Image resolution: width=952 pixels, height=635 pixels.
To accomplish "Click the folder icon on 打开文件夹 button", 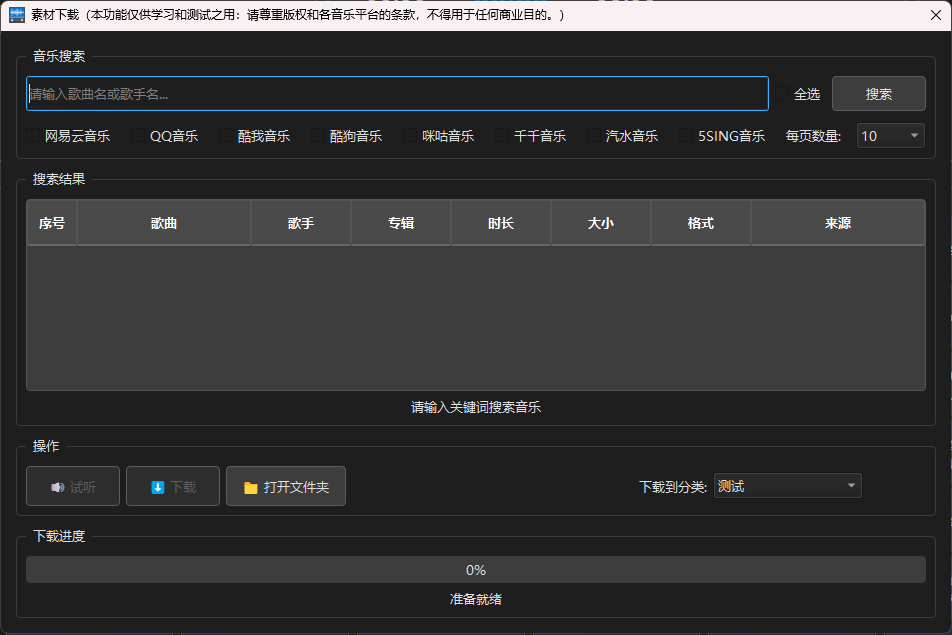I will click(x=251, y=488).
